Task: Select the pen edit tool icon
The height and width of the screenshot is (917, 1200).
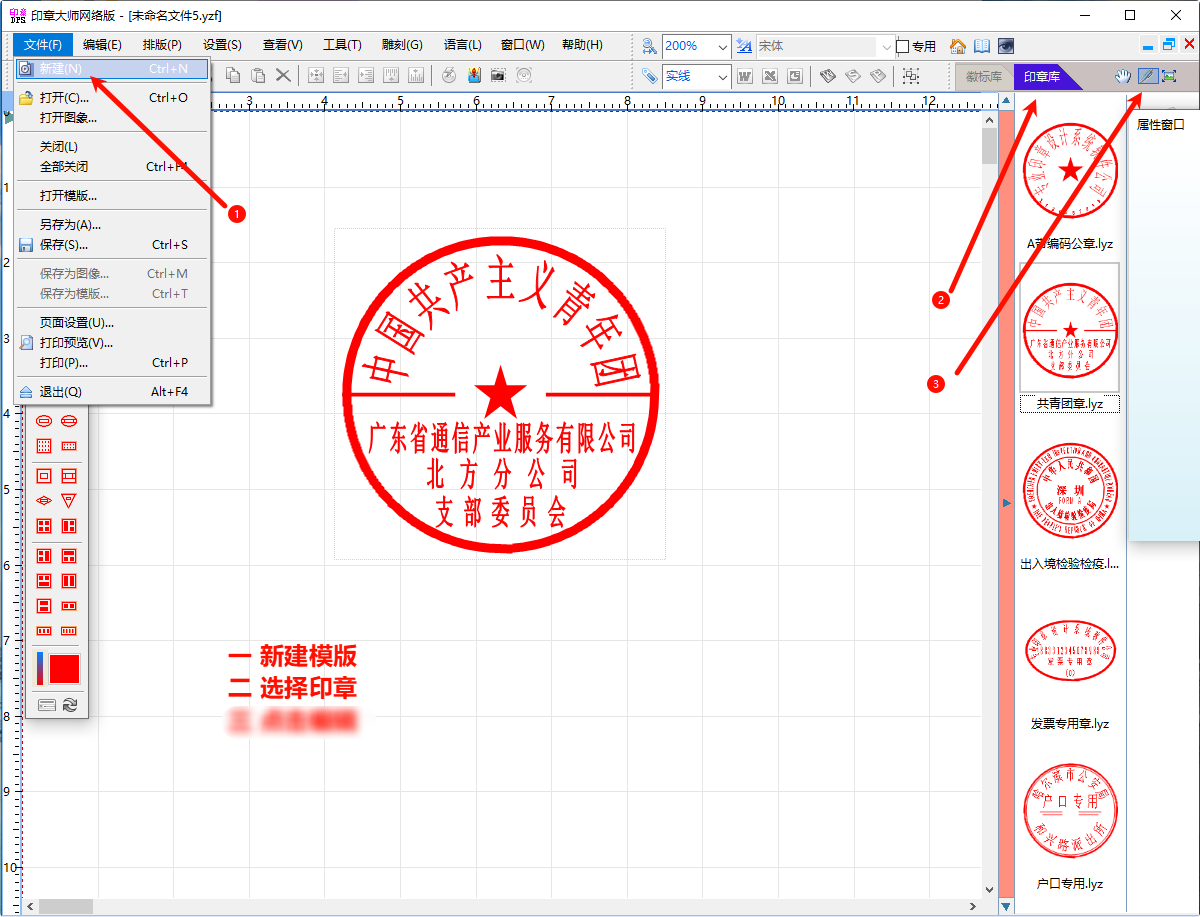Action: point(1148,76)
